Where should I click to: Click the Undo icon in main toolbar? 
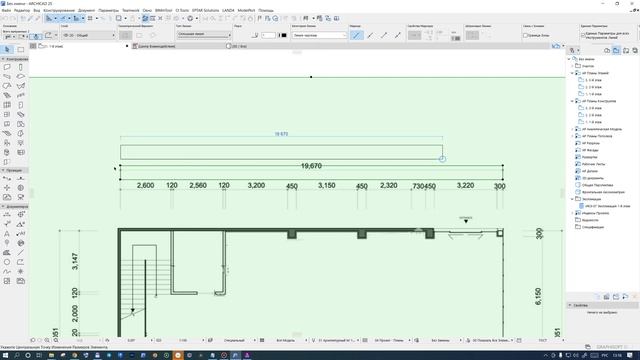tap(5, 18)
